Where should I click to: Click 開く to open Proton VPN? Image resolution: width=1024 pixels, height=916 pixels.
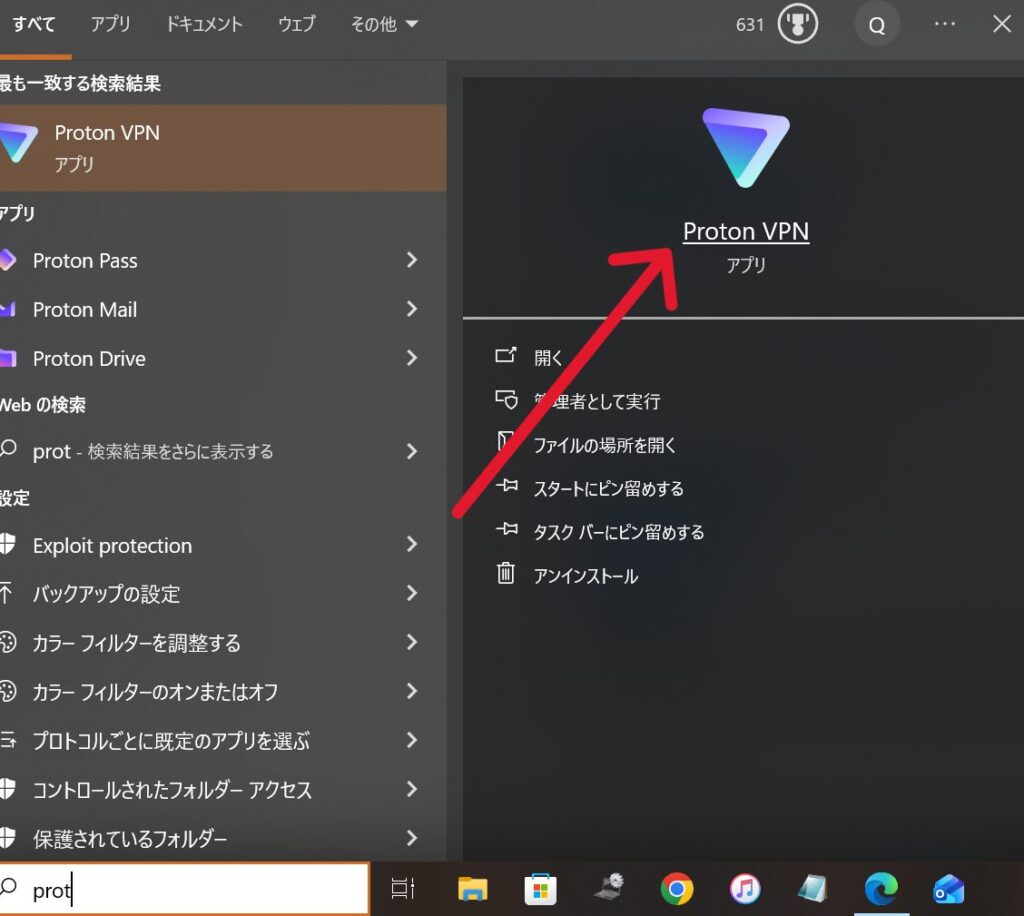tap(548, 358)
